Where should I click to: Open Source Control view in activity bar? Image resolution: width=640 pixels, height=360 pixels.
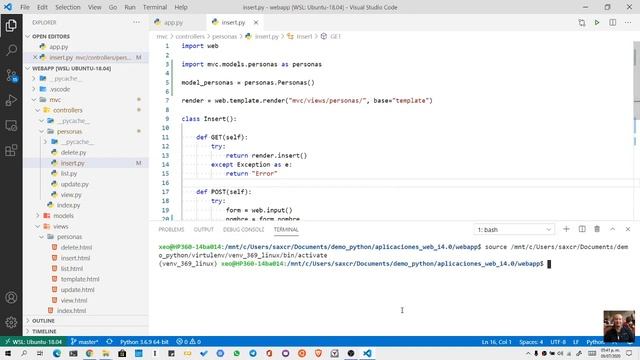click(x=11, y=76)
